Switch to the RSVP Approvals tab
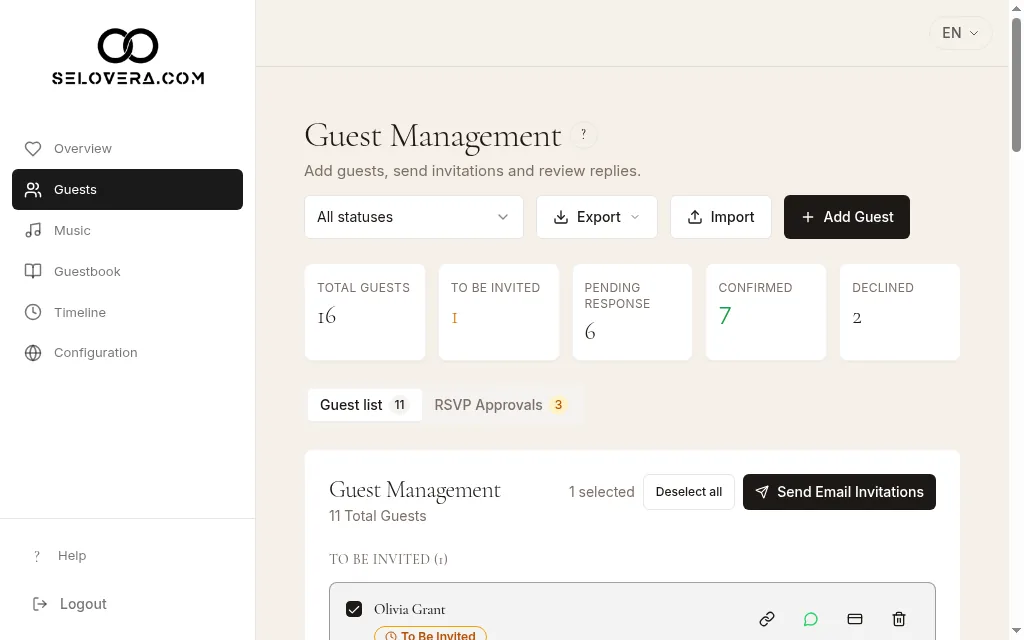 [x=500, y=405]
